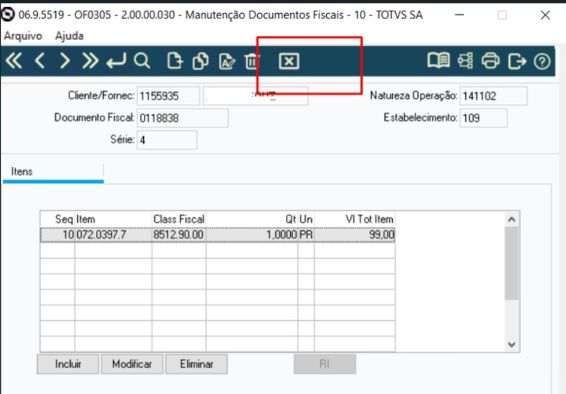This screenshot has width=566, height=394.
Task: Click the Cliente/Fornec field 1155935
Action: click(x=168, y=96)
